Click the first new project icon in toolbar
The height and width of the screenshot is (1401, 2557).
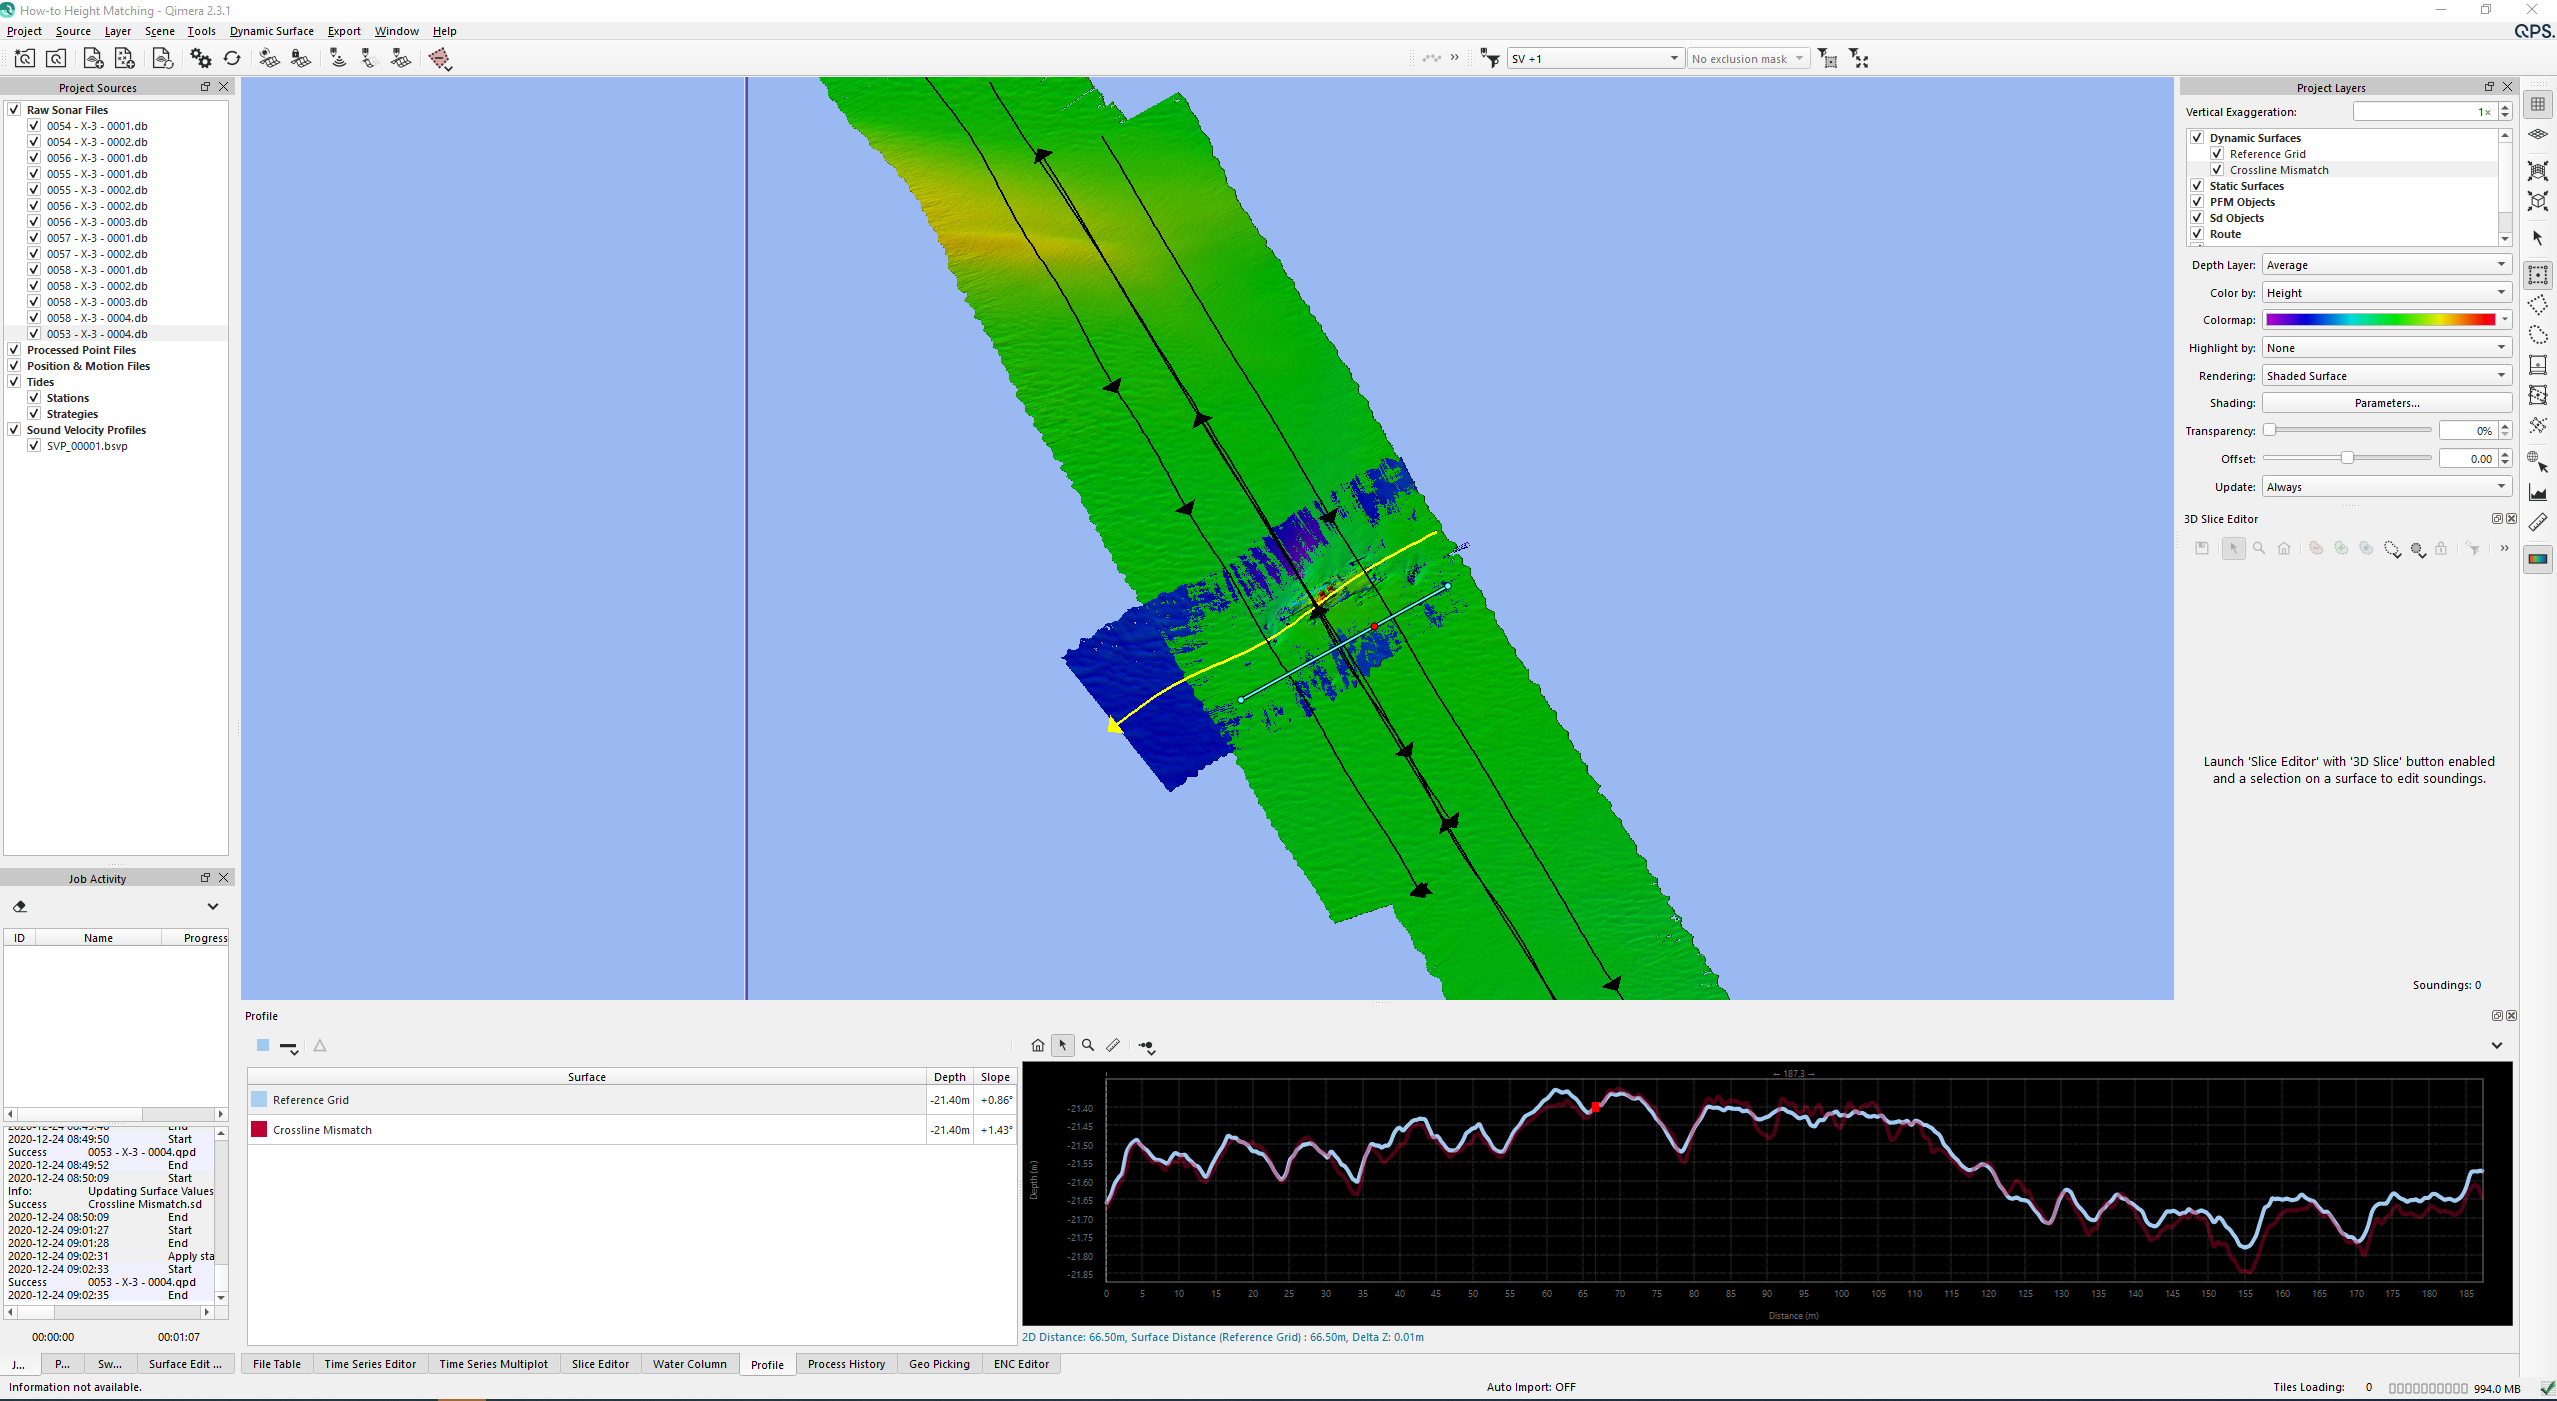pos(24,59)
